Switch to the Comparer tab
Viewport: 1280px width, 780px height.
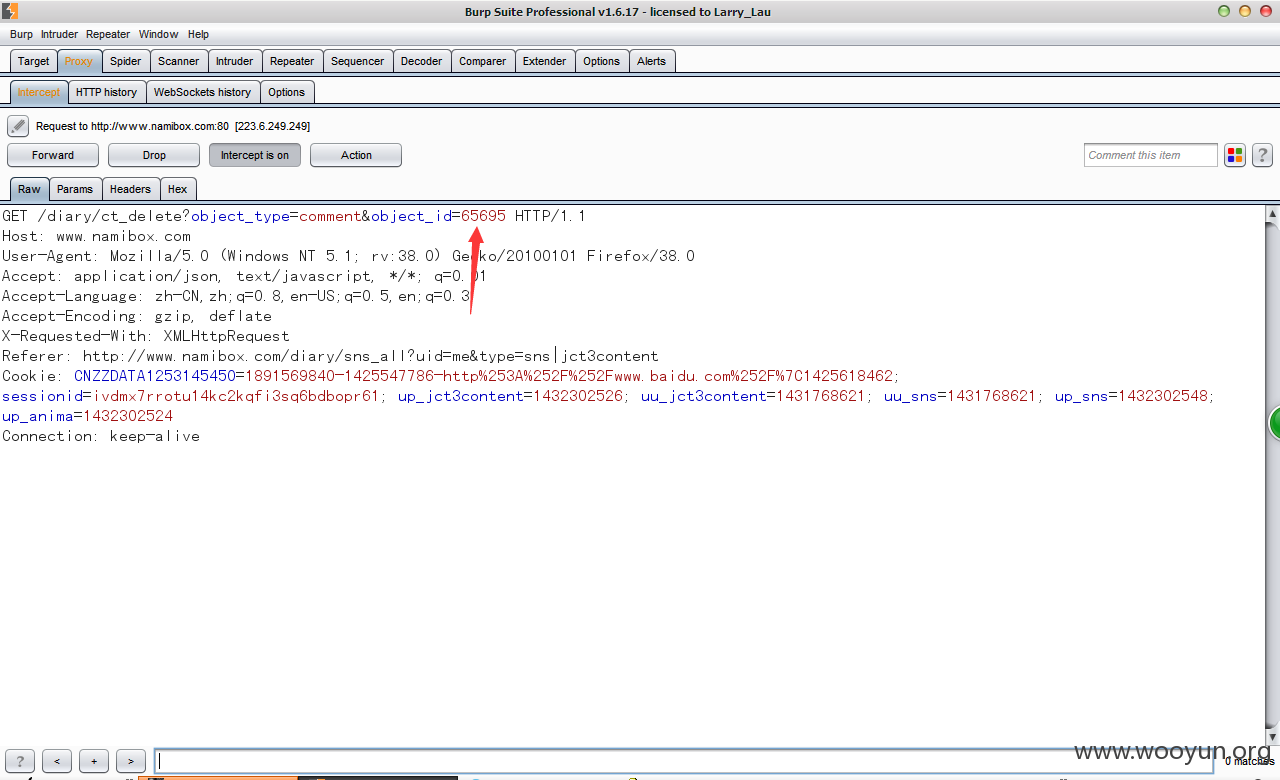point(483,61)
